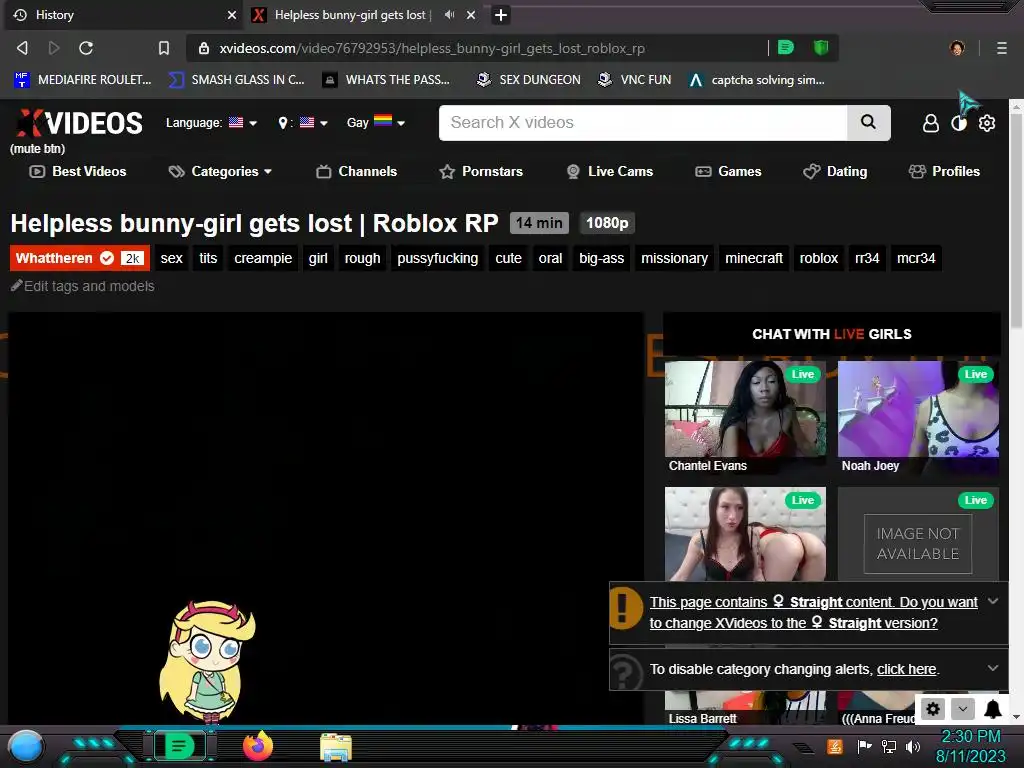Mute the audio of the playing tab
The width and height of the screenshot is (1024, 768).
coord(449,14)
